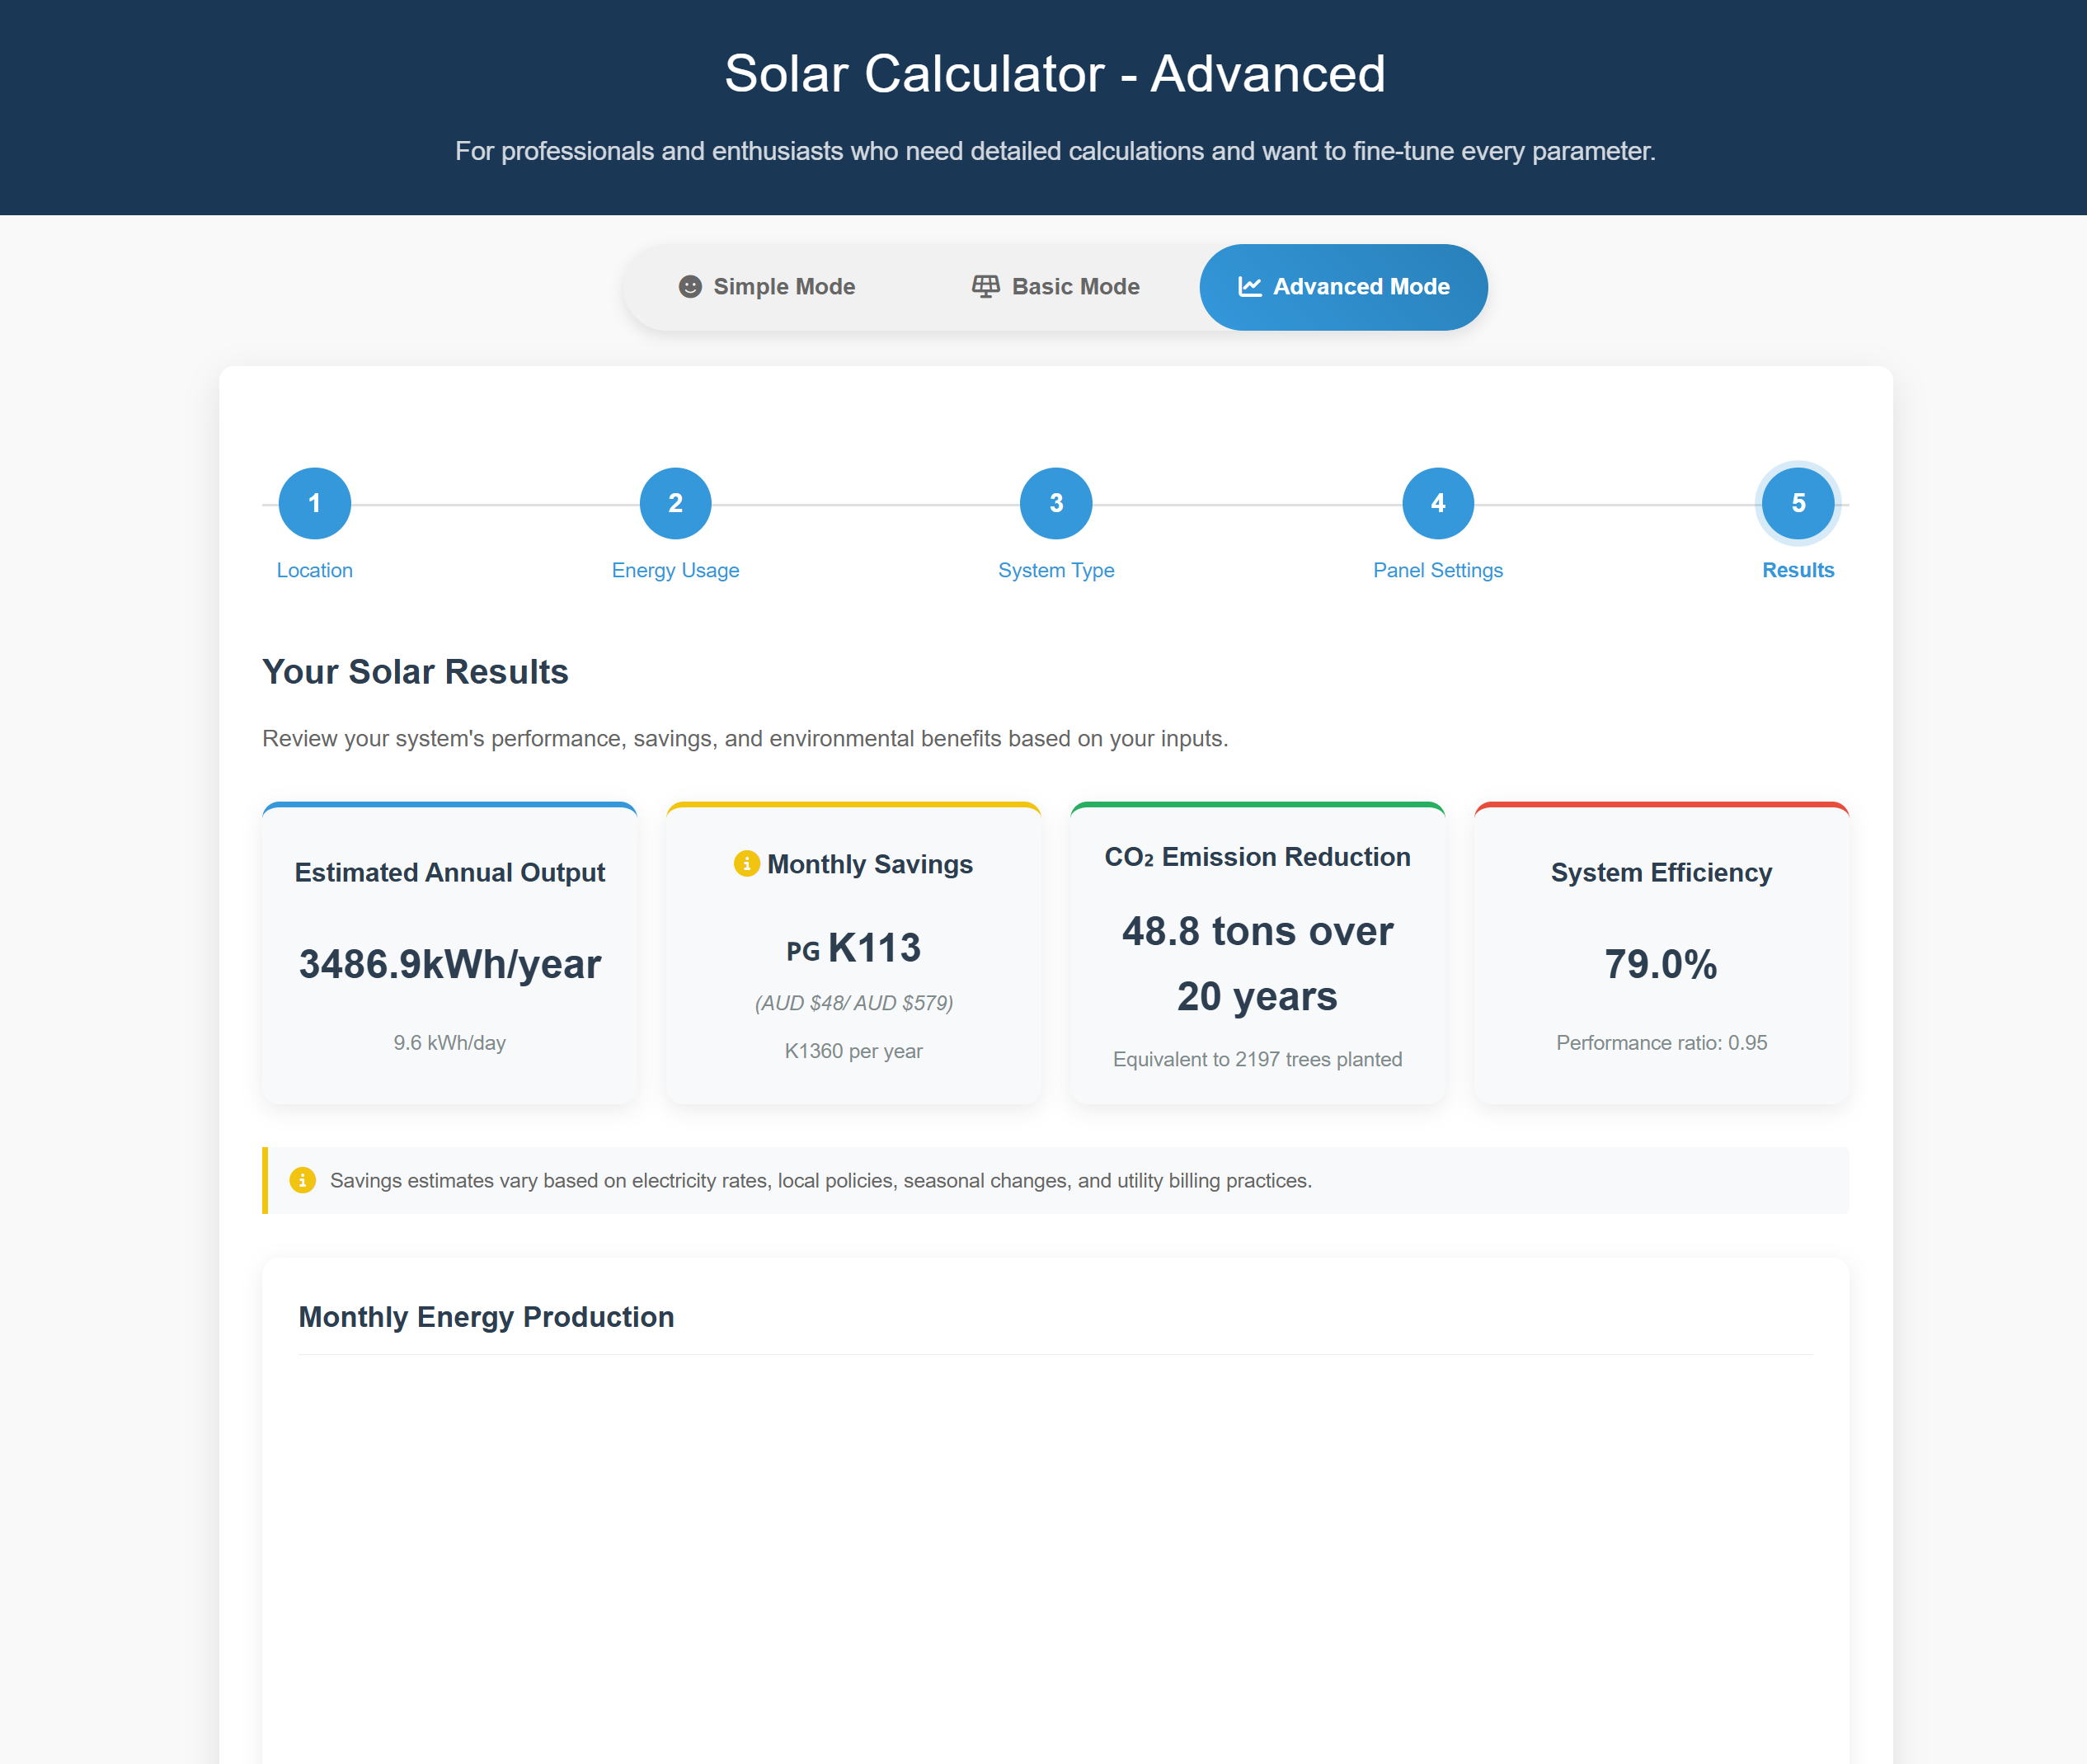Enable Advanced Mode
The height and width of the screenshot is (1764, 2087).
[1343, 287]
